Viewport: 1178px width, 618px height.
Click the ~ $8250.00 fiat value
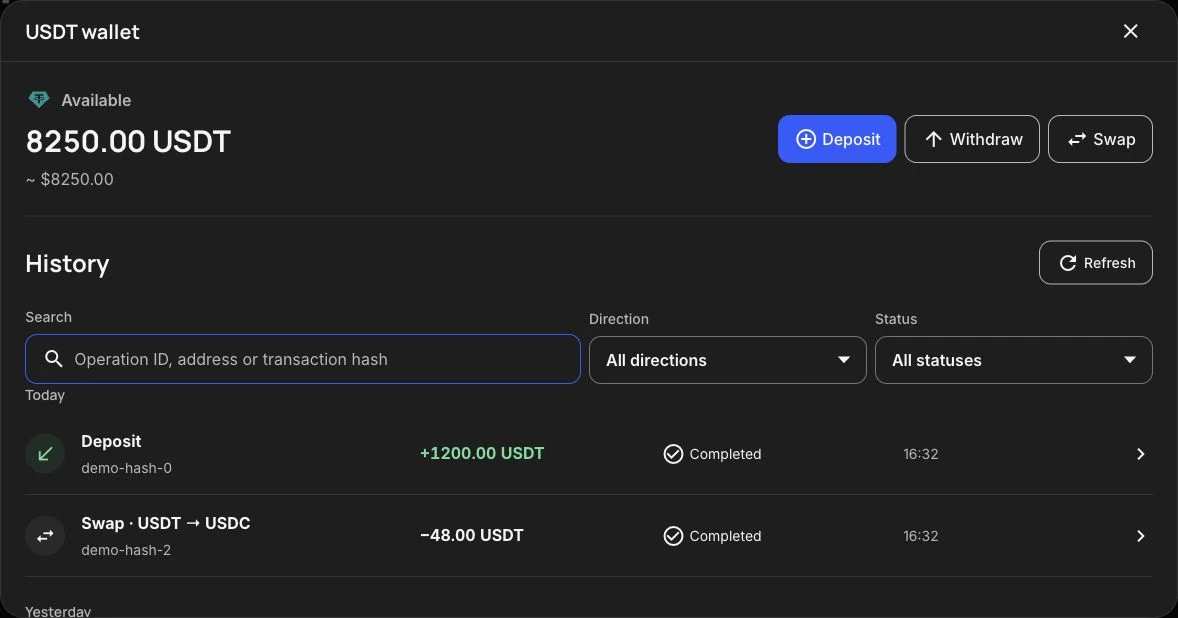pyautogui.click(x=69, y=179)
